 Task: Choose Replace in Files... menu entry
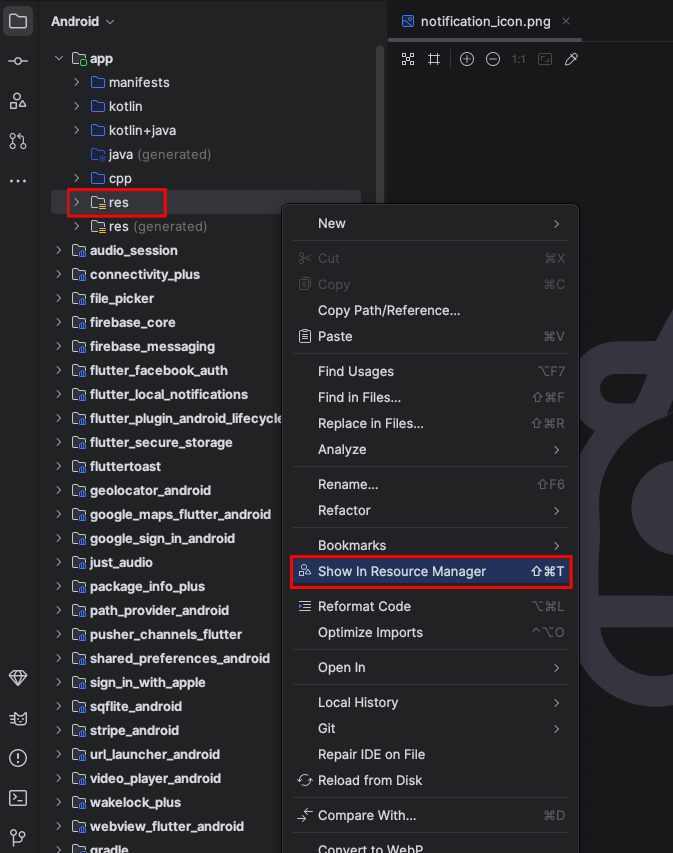coord(430,424)
